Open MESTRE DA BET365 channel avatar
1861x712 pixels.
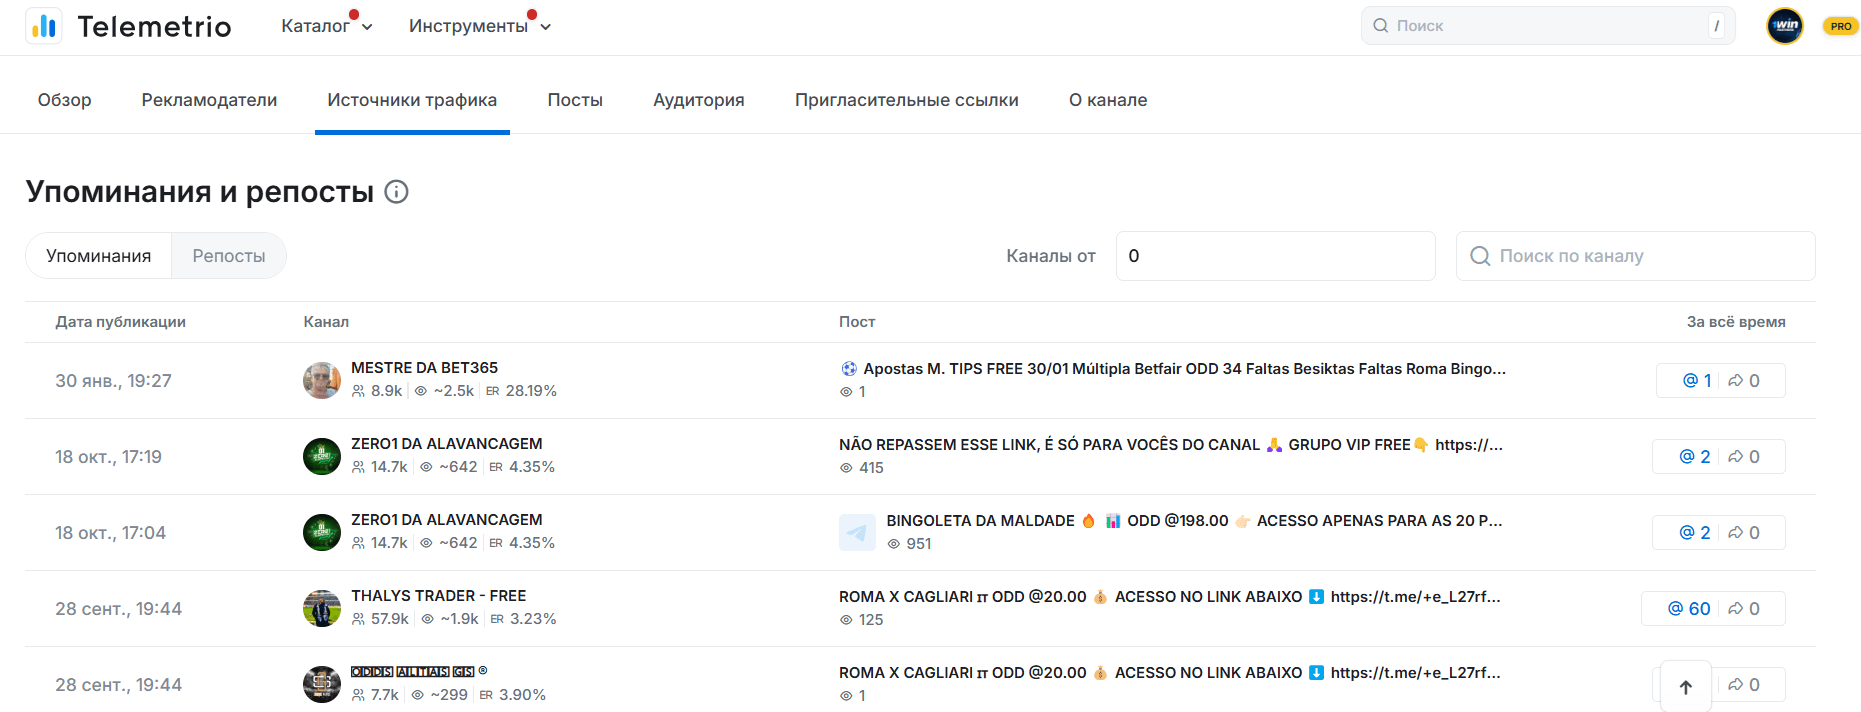[x=322, y=381]
